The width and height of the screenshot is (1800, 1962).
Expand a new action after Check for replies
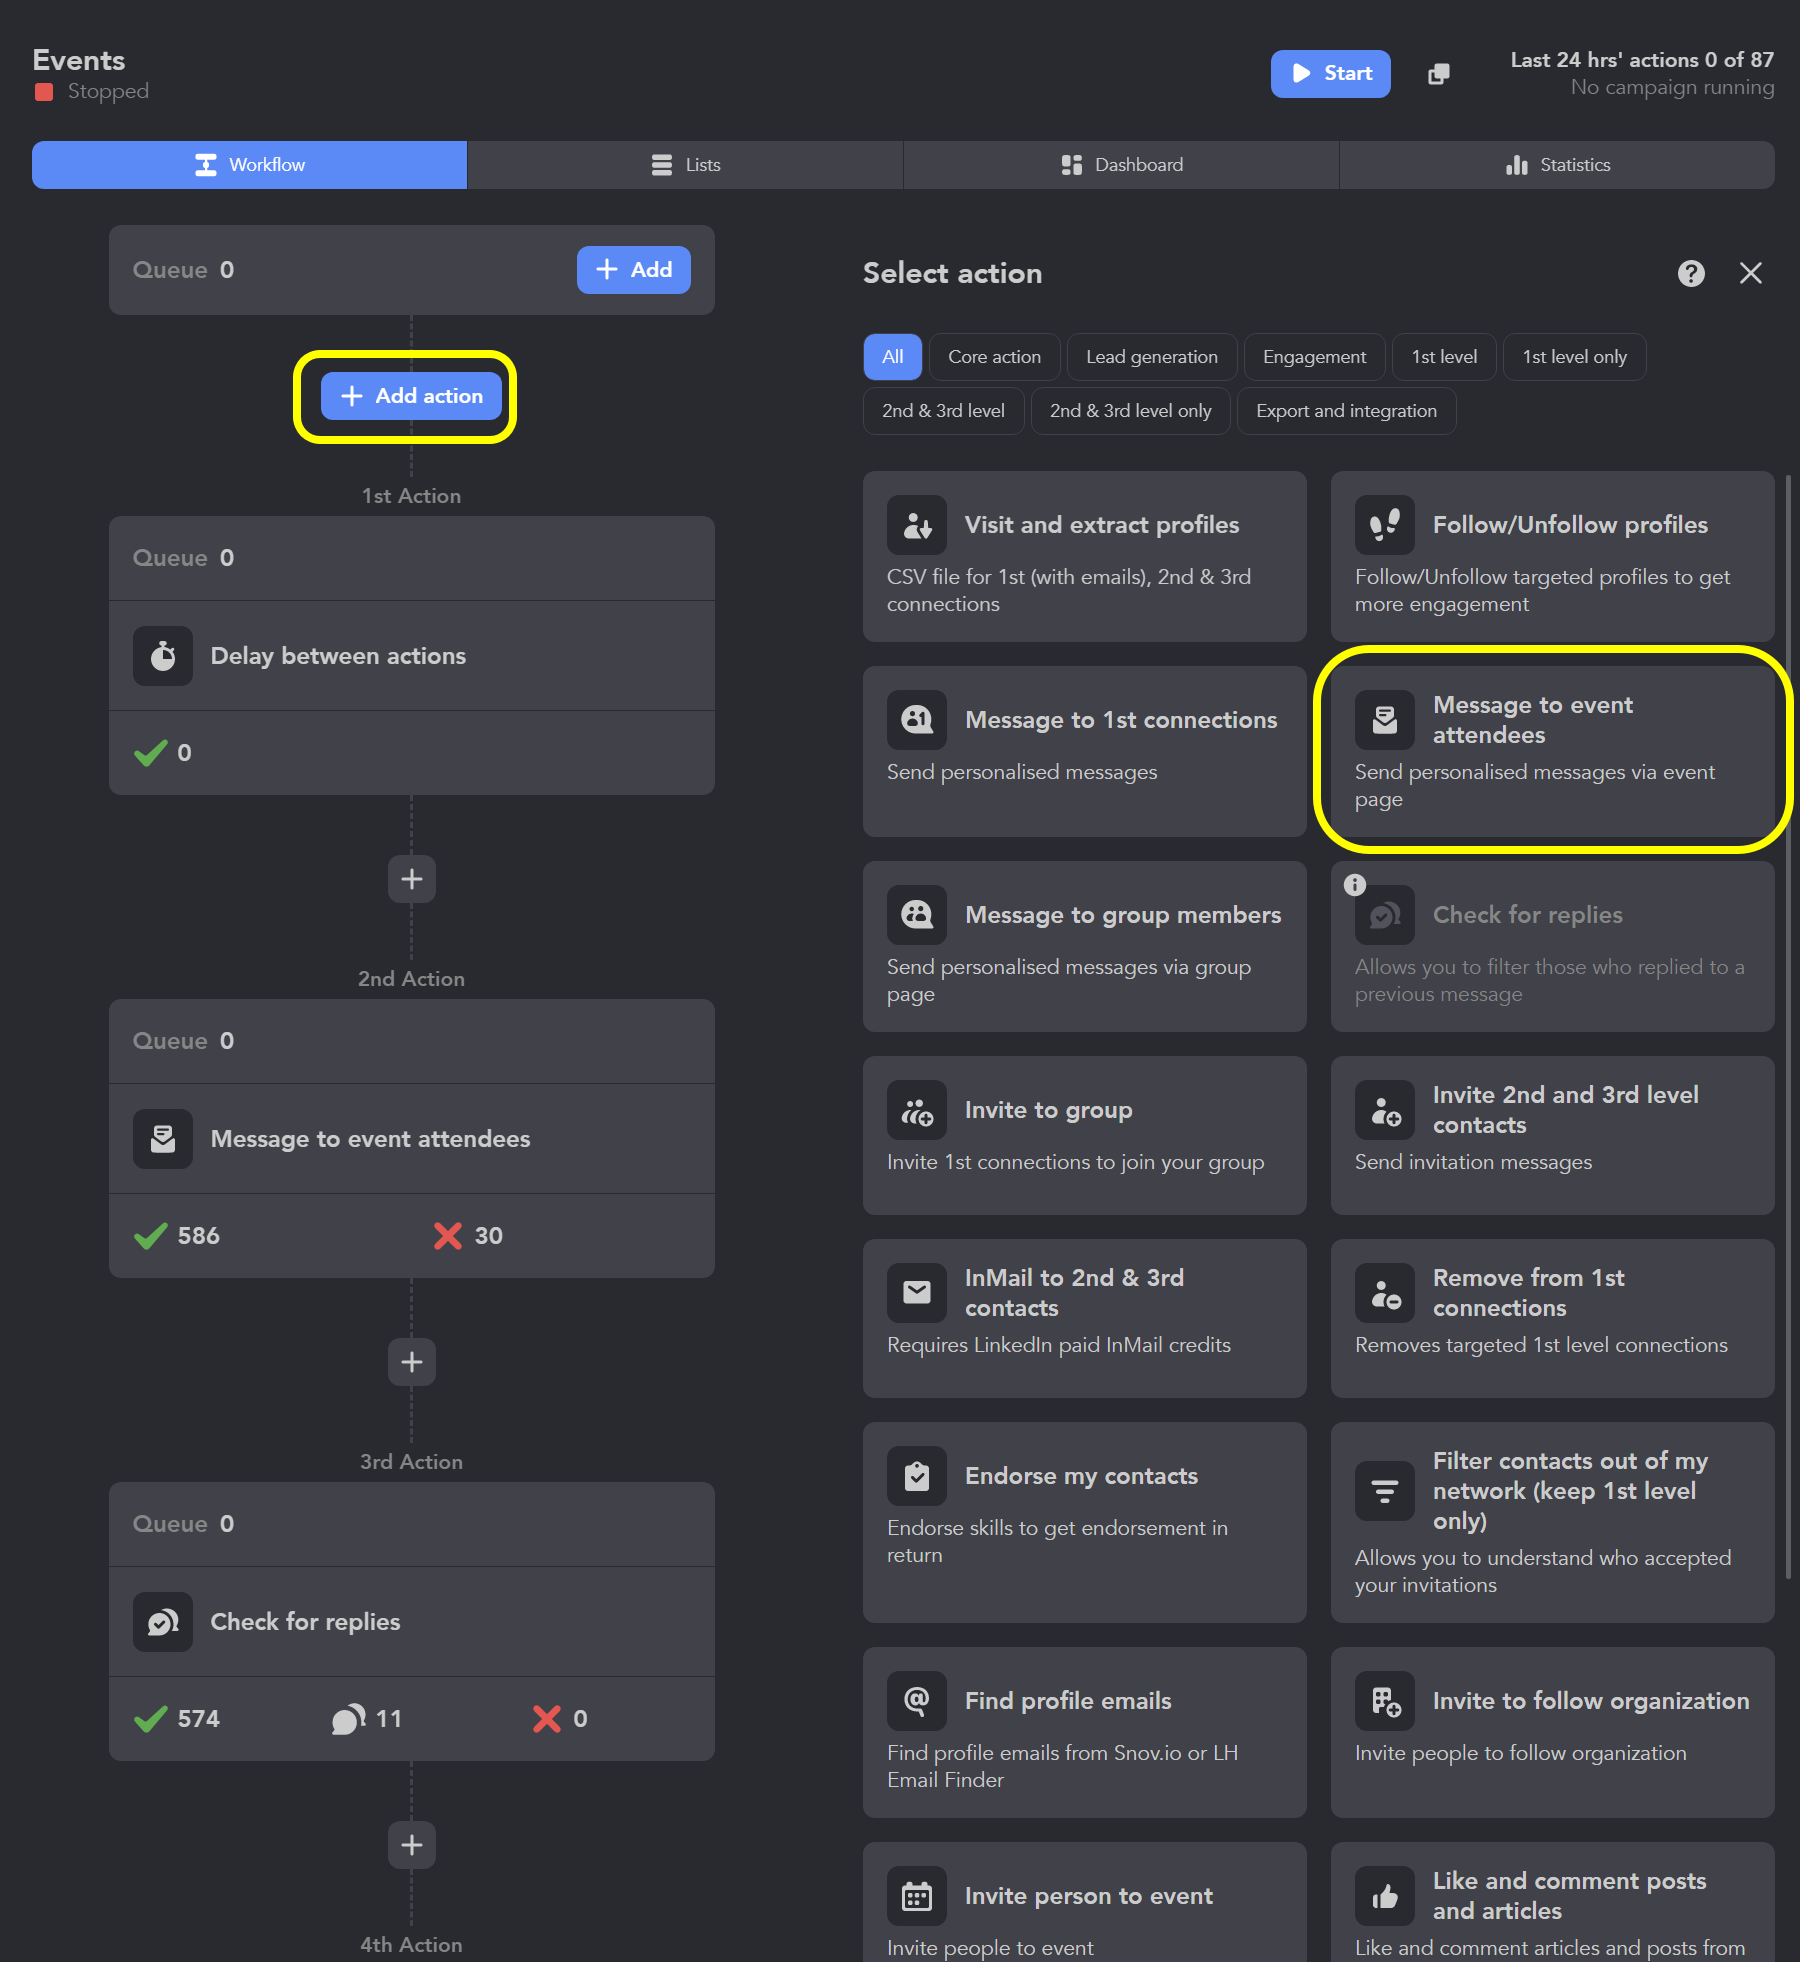click(411, 1845)
